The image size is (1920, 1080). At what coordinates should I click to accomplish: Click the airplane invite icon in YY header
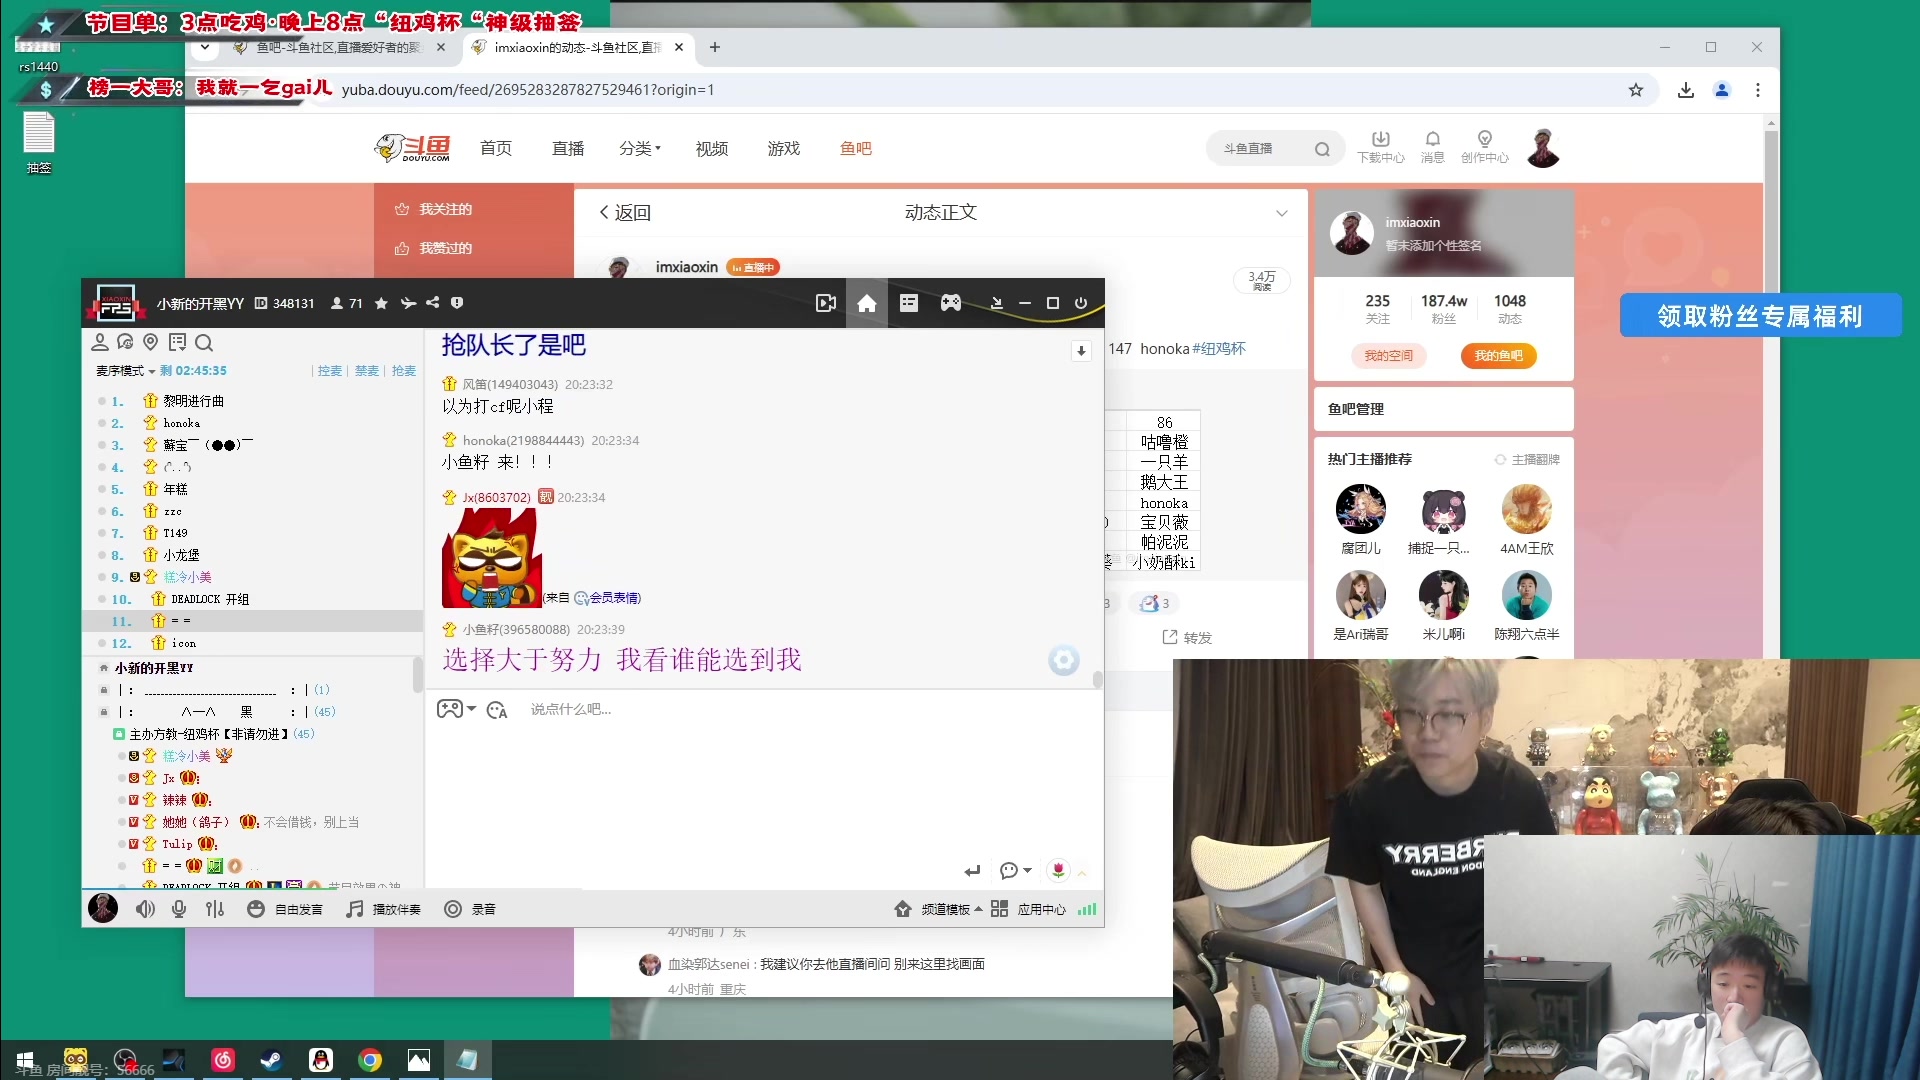408,303
